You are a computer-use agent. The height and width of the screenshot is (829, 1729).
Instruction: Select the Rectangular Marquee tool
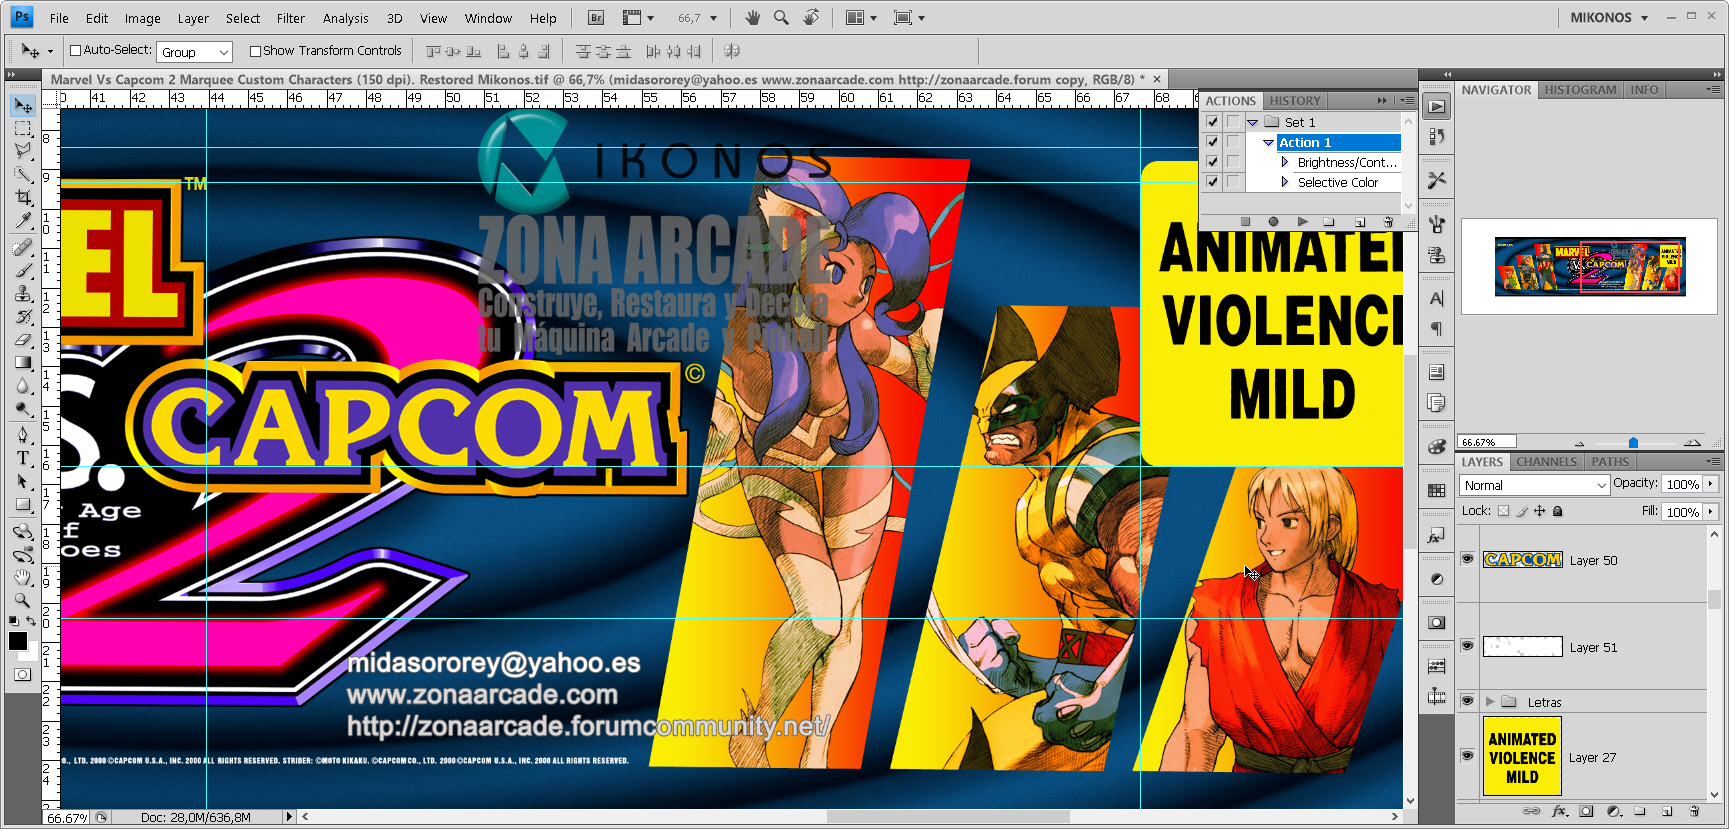[23, 128]
